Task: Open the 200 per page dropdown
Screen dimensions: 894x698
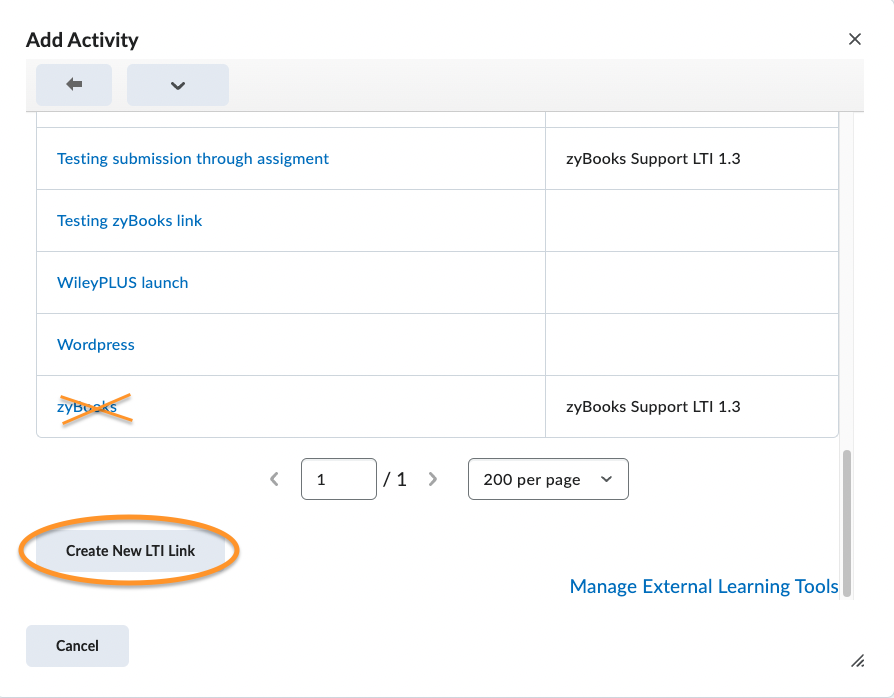Action: pyautogui.click(x=548, y=479)
